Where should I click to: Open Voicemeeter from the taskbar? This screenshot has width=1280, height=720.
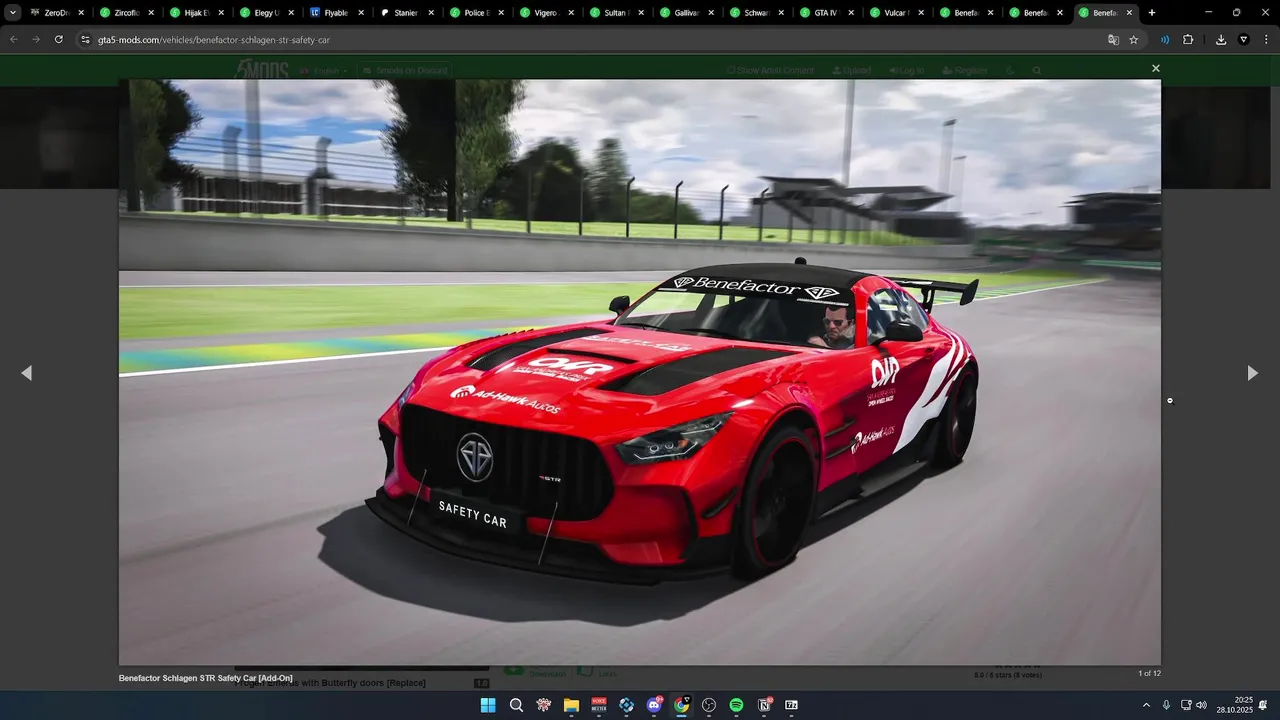coord(599,705)
